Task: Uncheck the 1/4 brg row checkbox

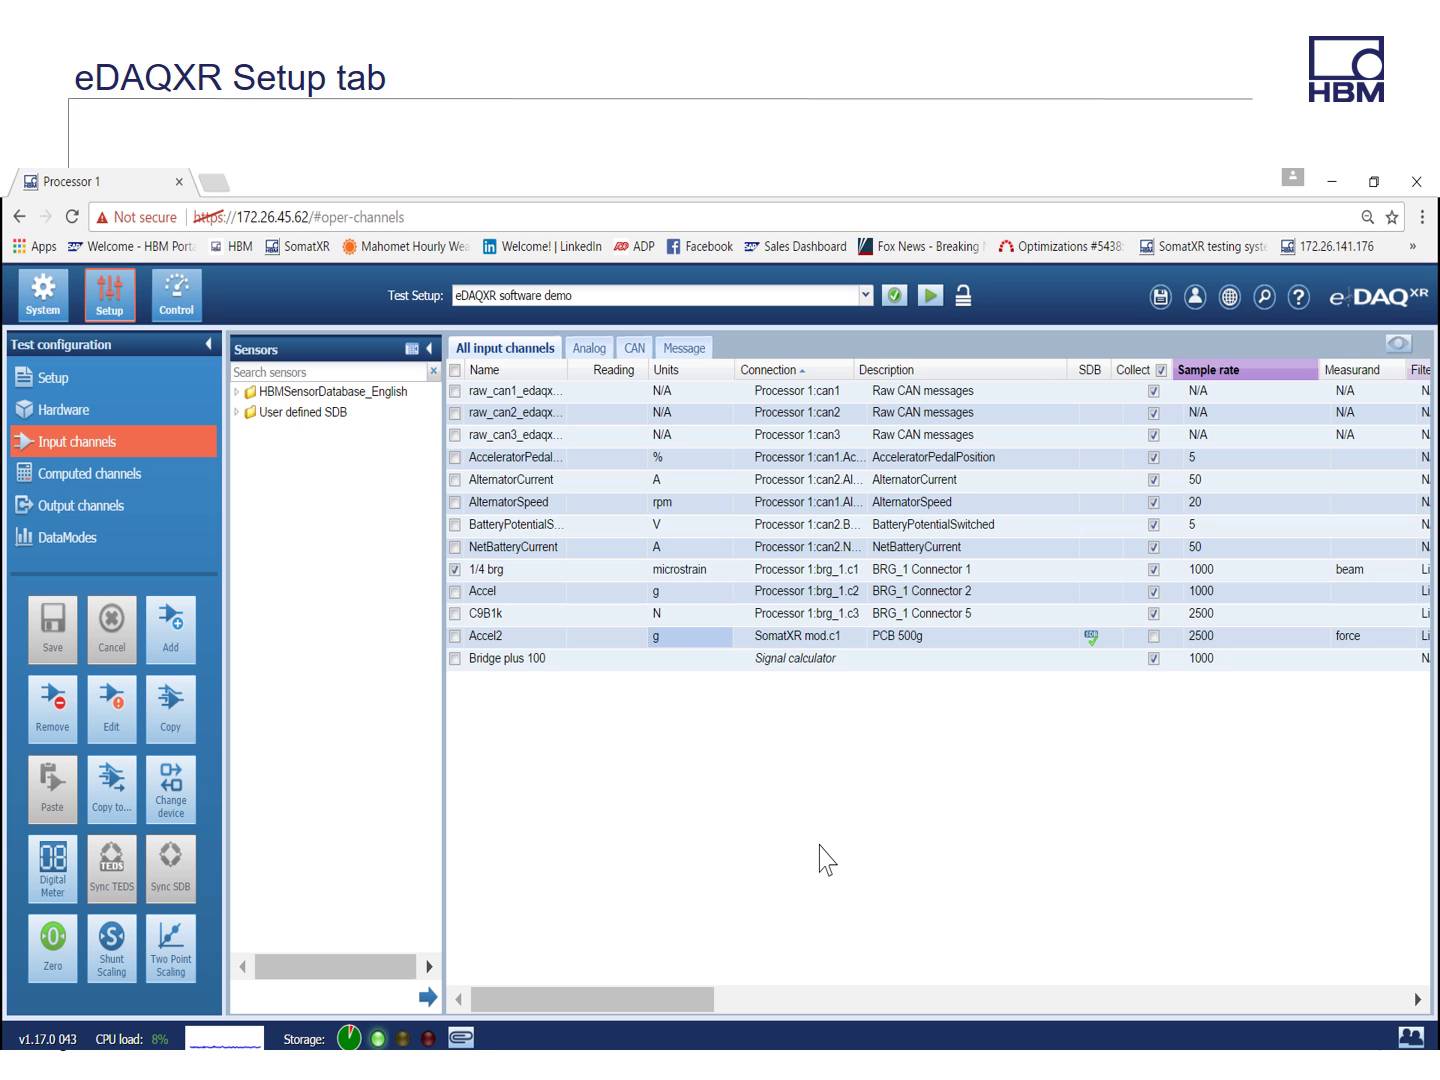Action: click(455, 569)
